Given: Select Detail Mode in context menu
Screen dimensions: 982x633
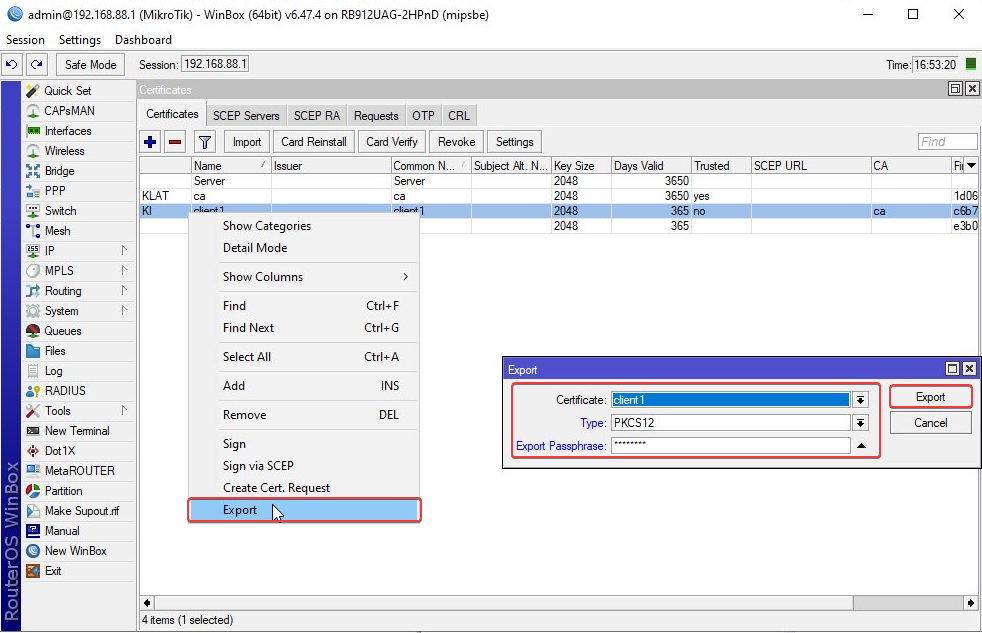Looking at the screenshot, I should tap(304, 248).
